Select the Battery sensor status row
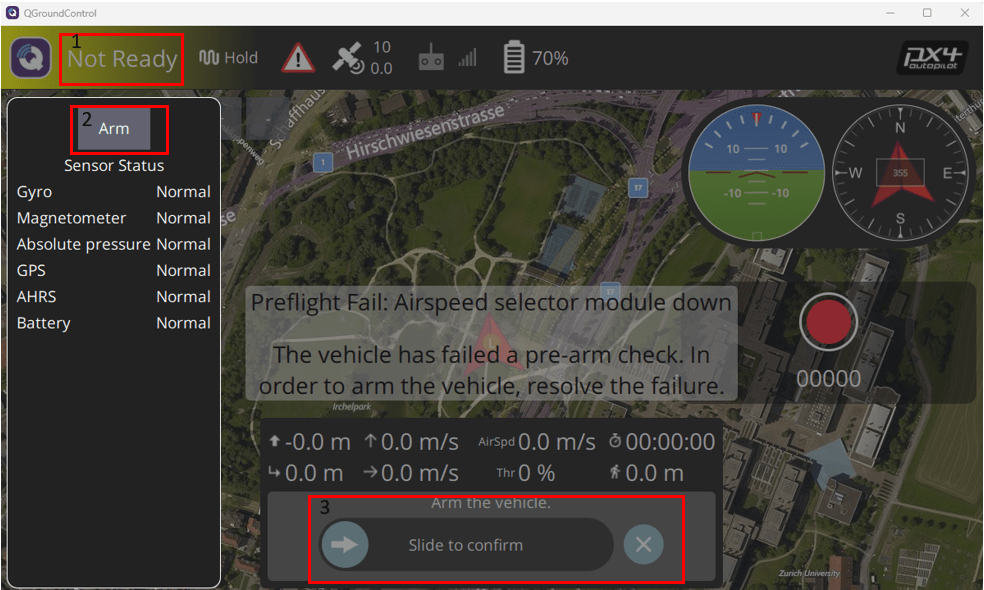This screenshot has height=590, width=984. 114,323
